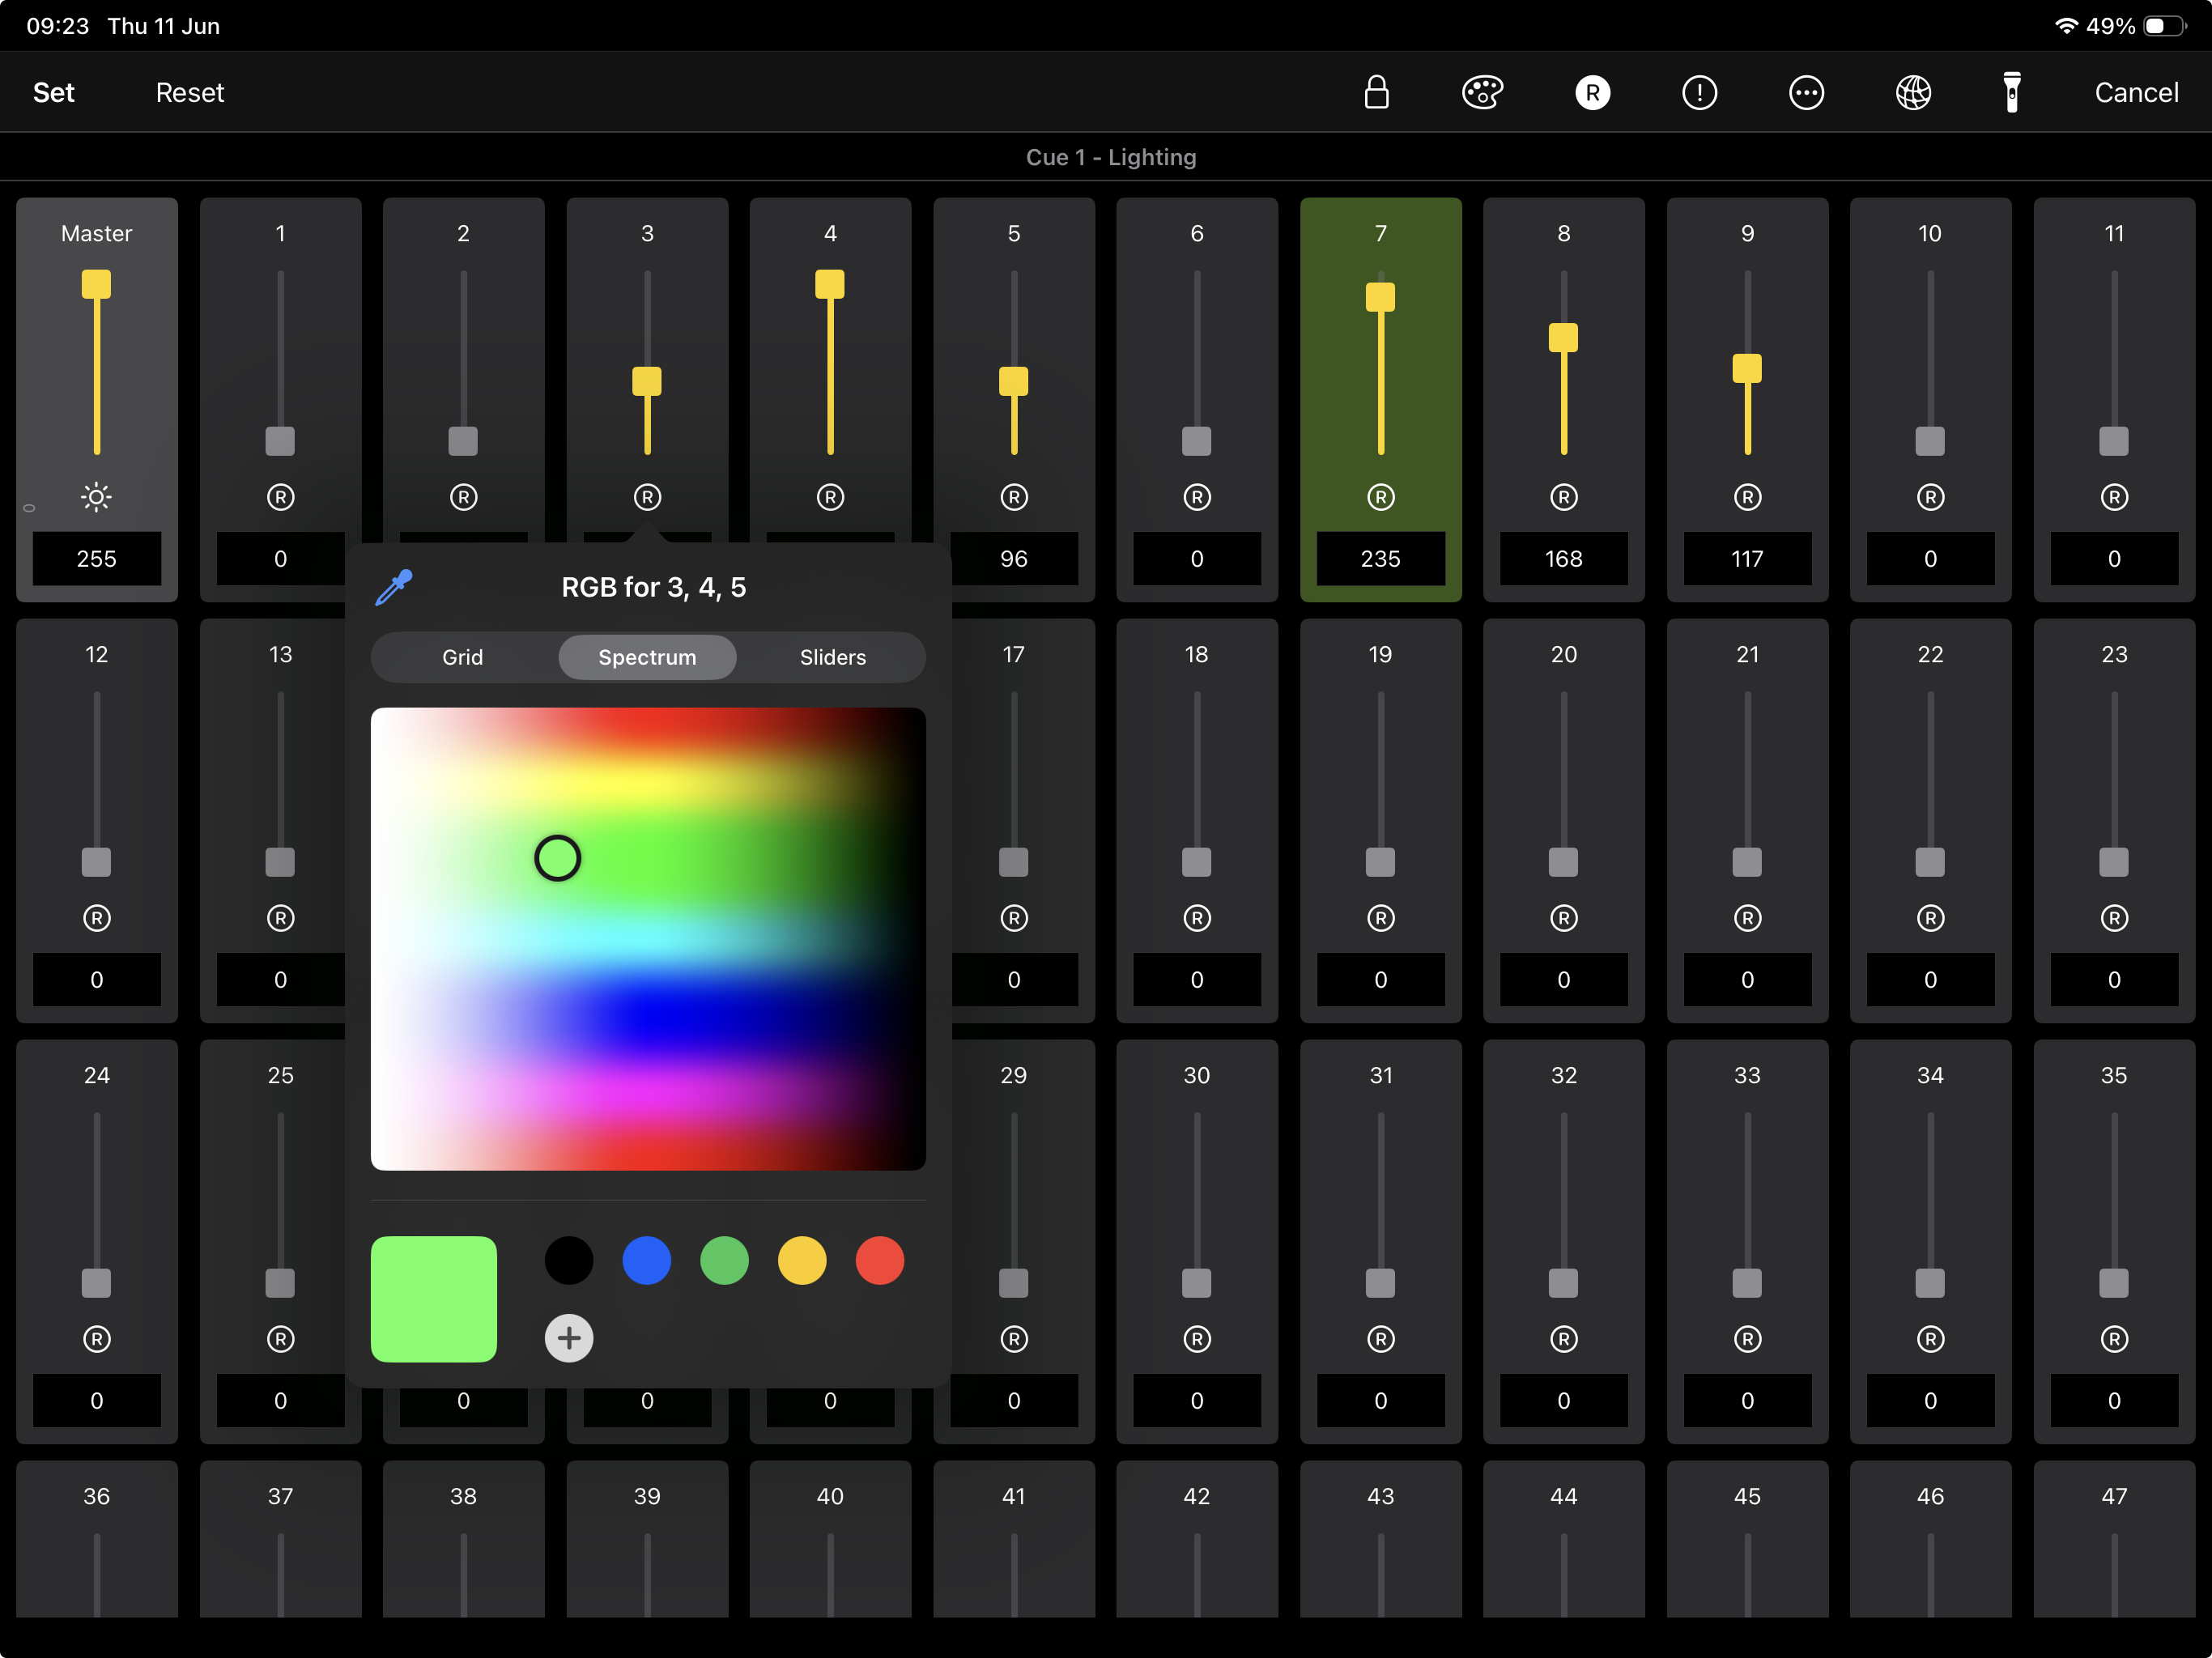Tap the Master value field 255

(96, 558)
